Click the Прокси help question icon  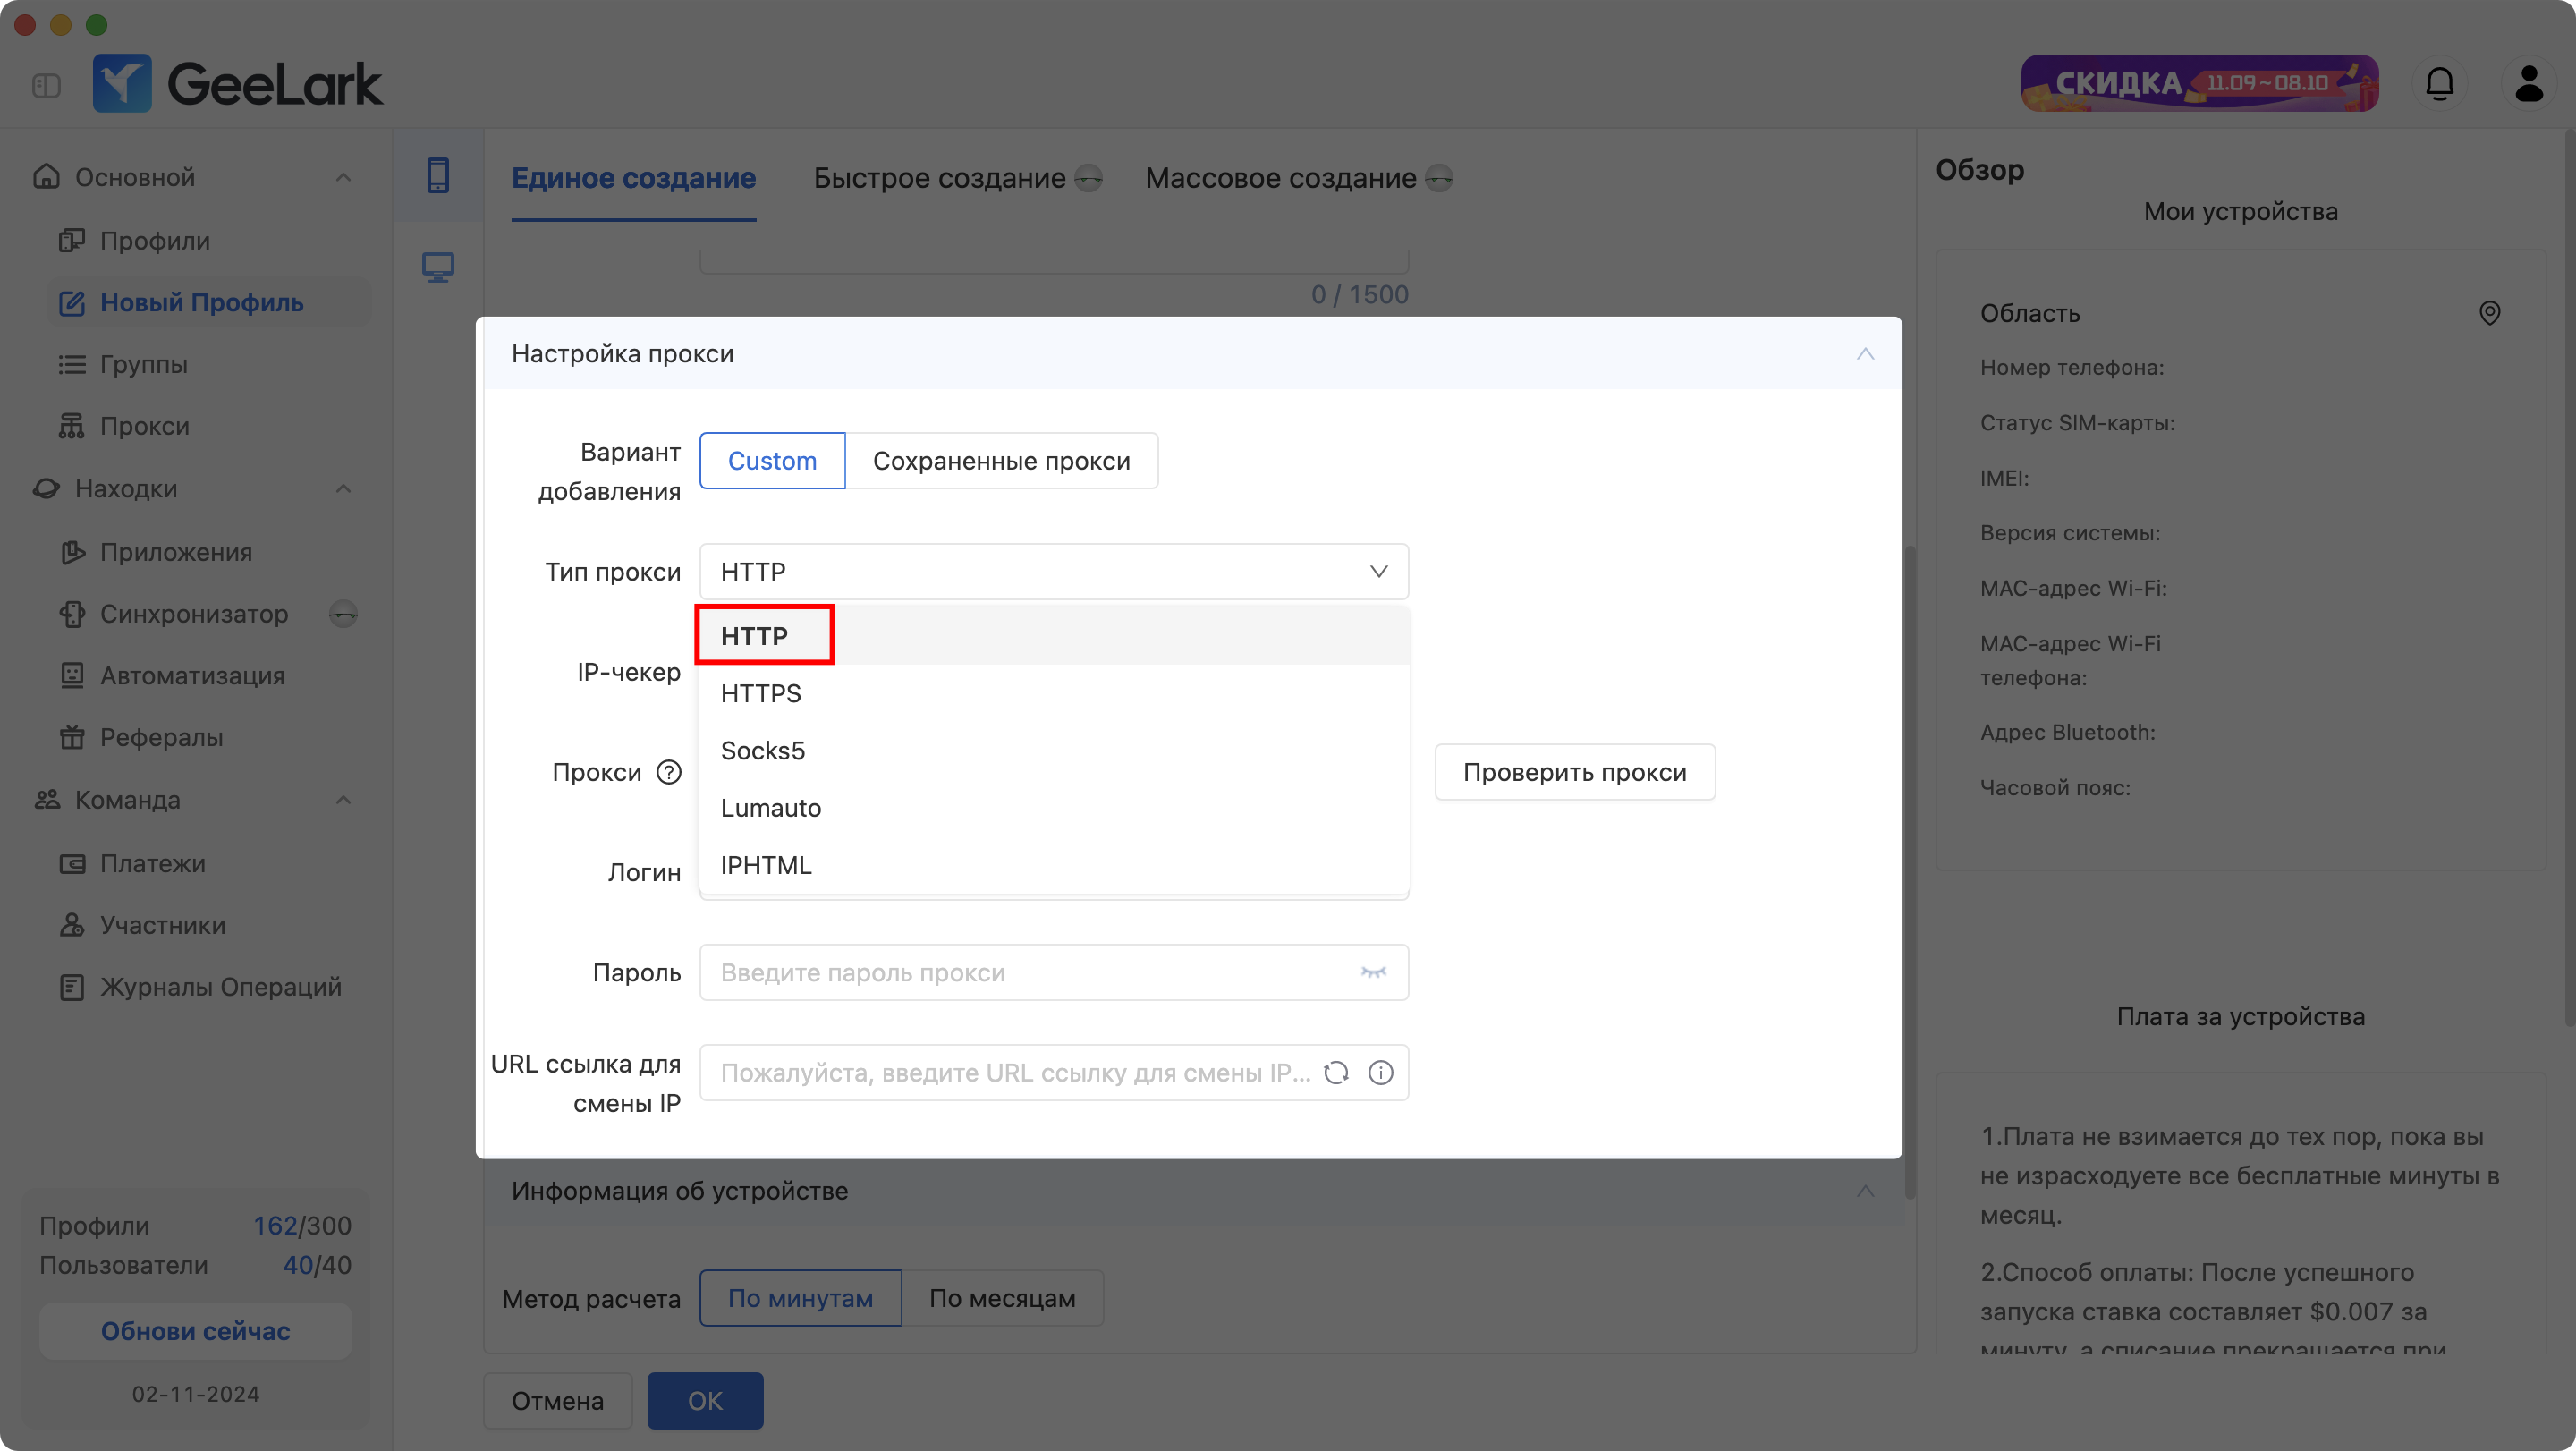(669, 772)
